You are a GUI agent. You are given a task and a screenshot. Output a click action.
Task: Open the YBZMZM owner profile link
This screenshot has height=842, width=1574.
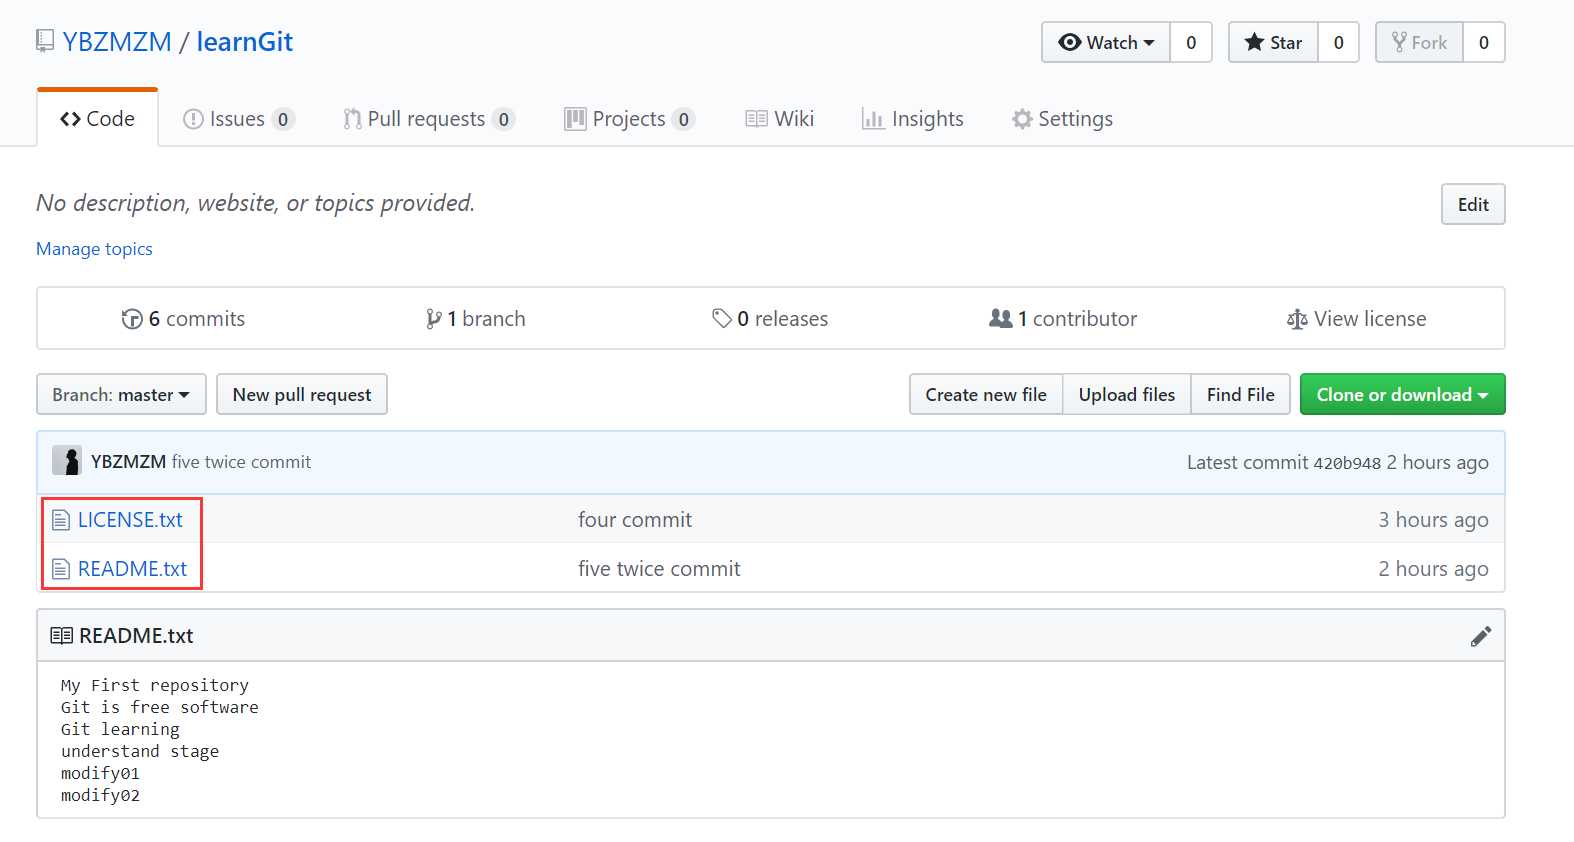[117, 42]
